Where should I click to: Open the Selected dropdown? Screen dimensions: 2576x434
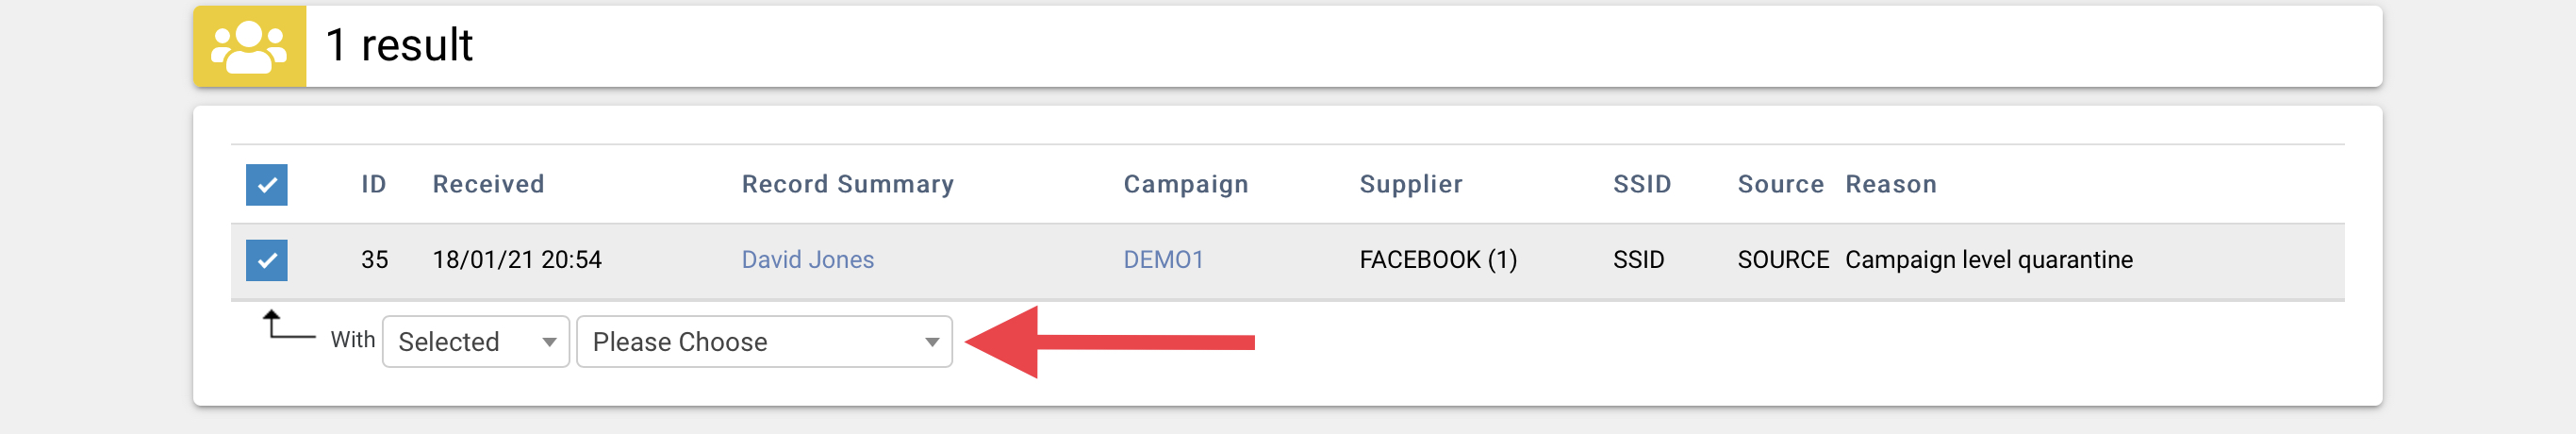pos(476,342)
